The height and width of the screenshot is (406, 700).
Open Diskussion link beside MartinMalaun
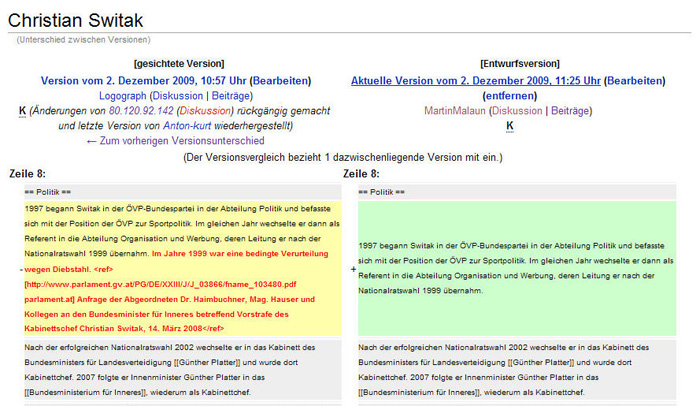[517, 111]
